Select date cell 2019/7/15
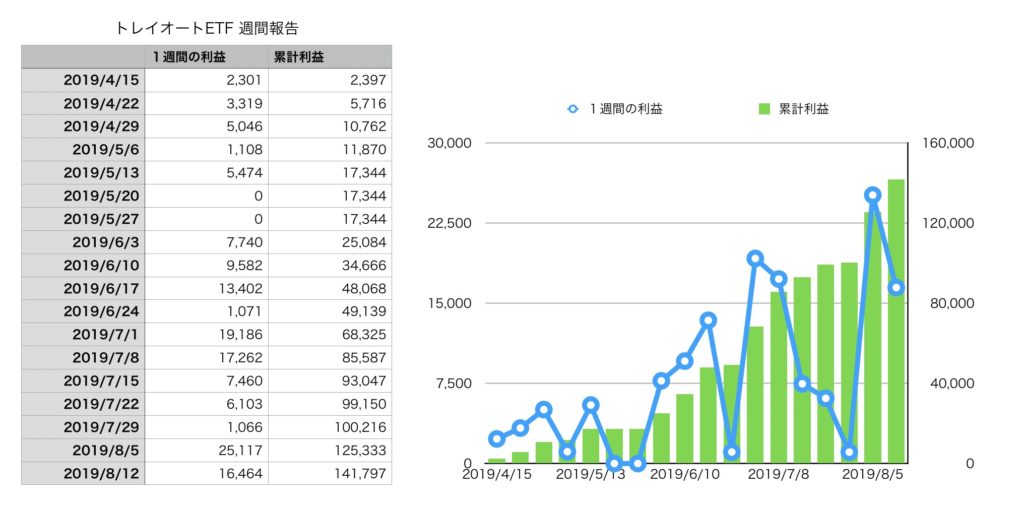The image size is (1024, 506). point(83,381)
